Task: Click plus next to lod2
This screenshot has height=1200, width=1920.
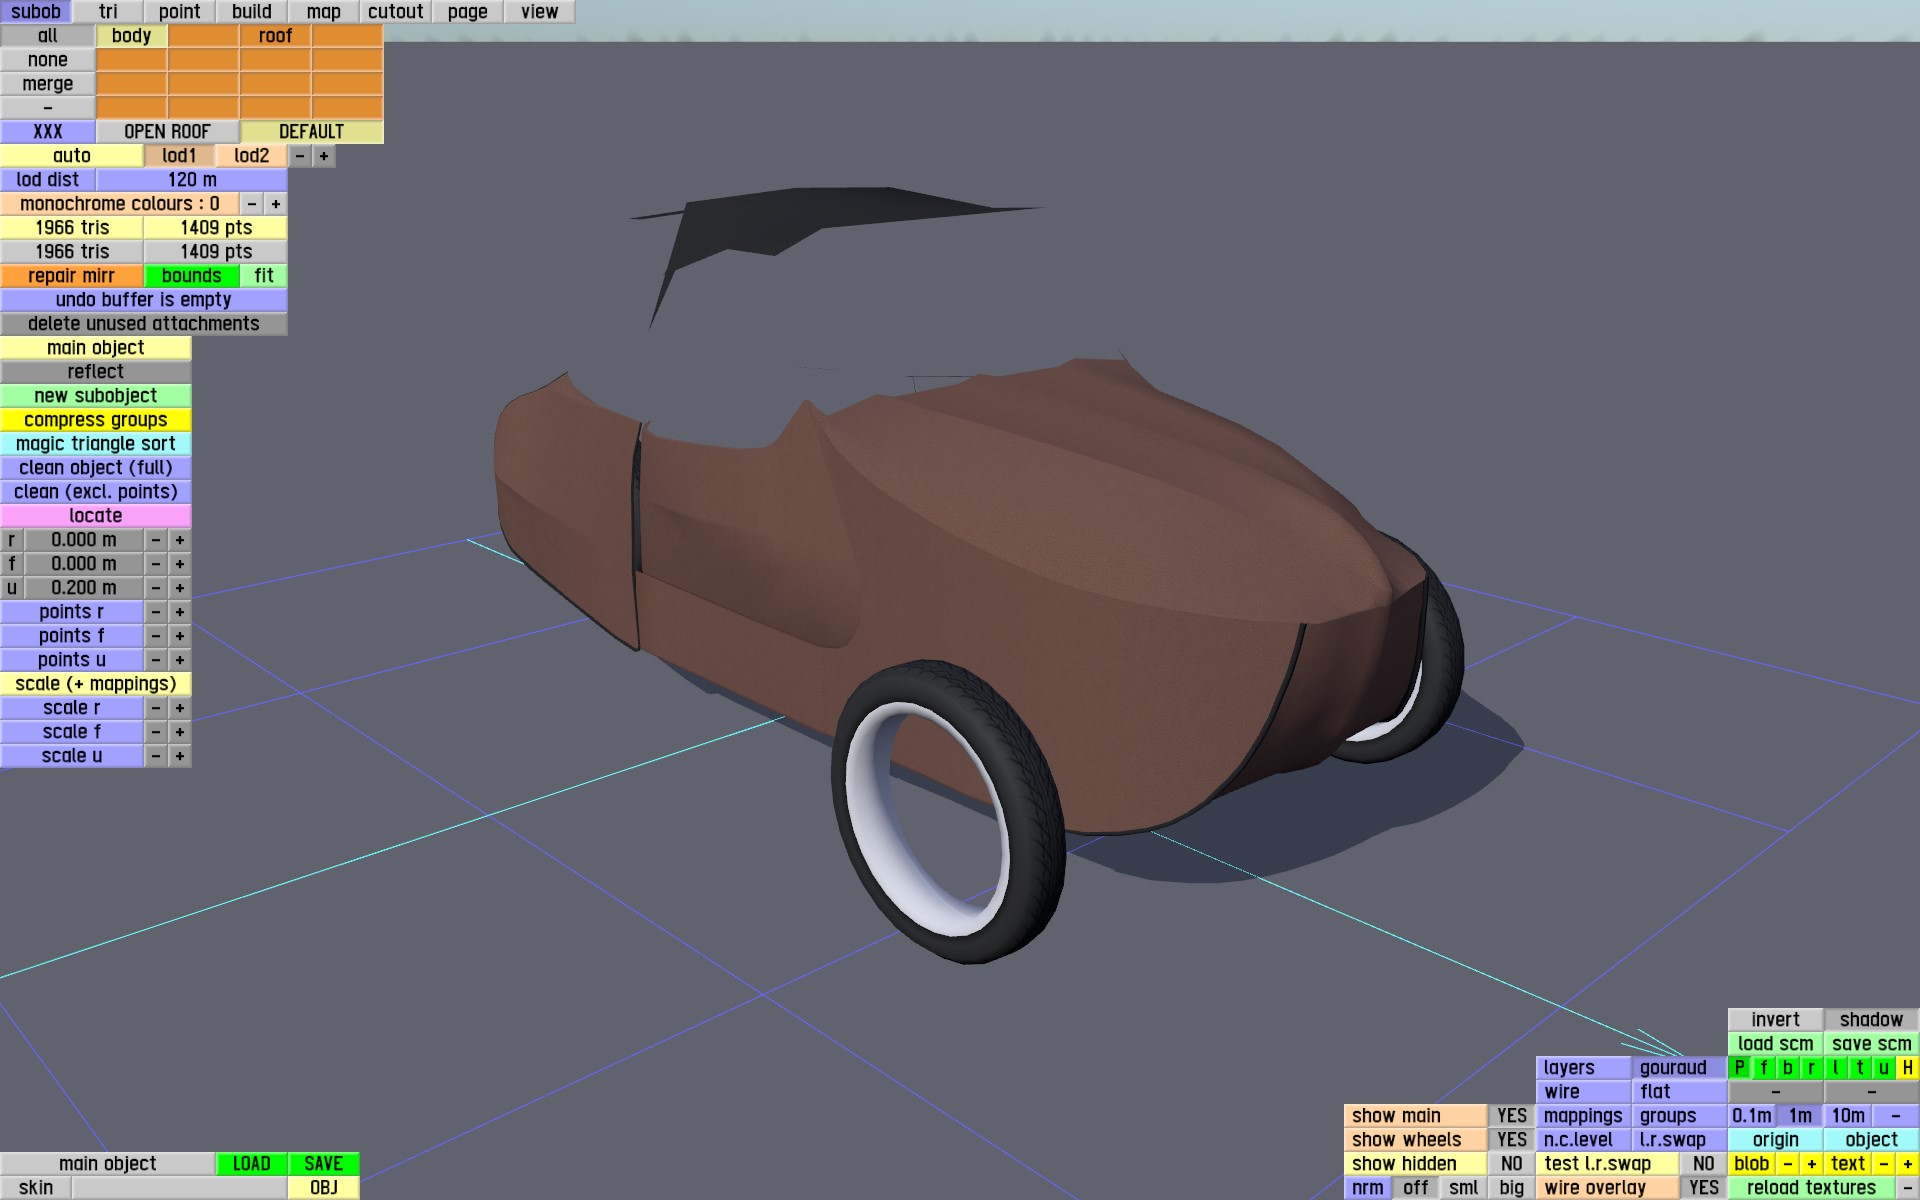Action: tap(323, 156)
